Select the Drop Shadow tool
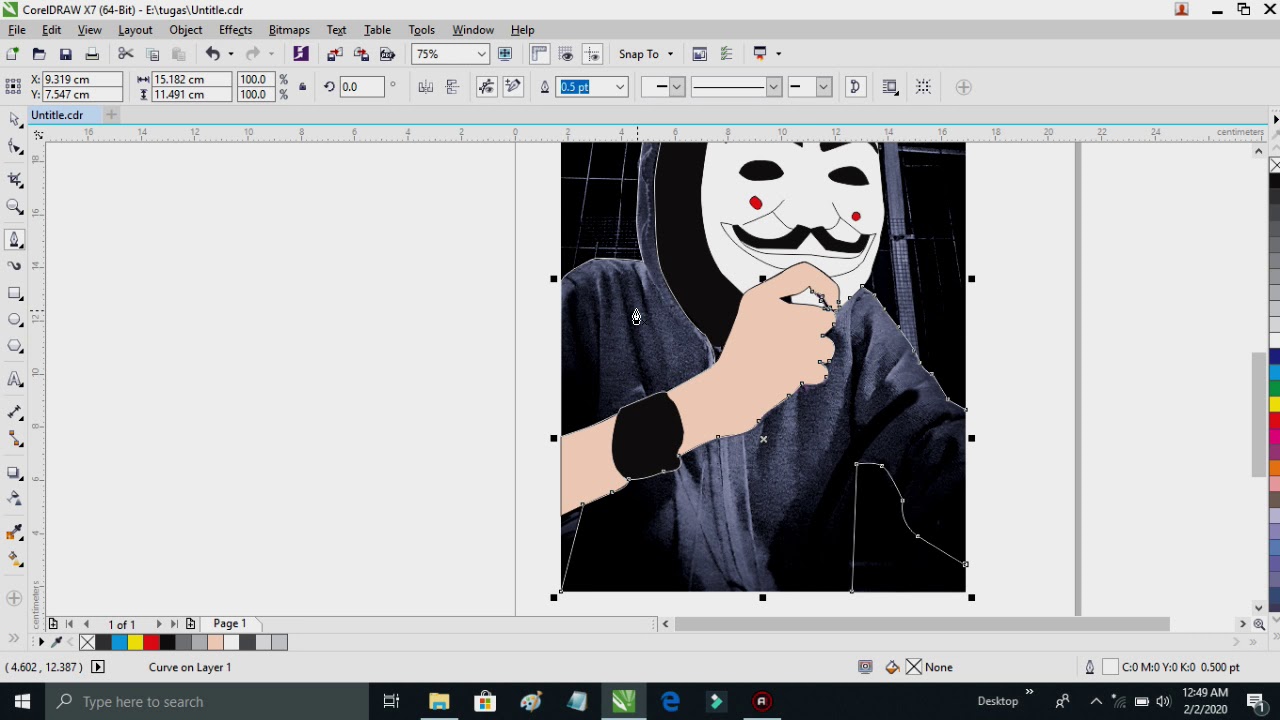This screenshot has height=720, width=1280. click(15, 472)
